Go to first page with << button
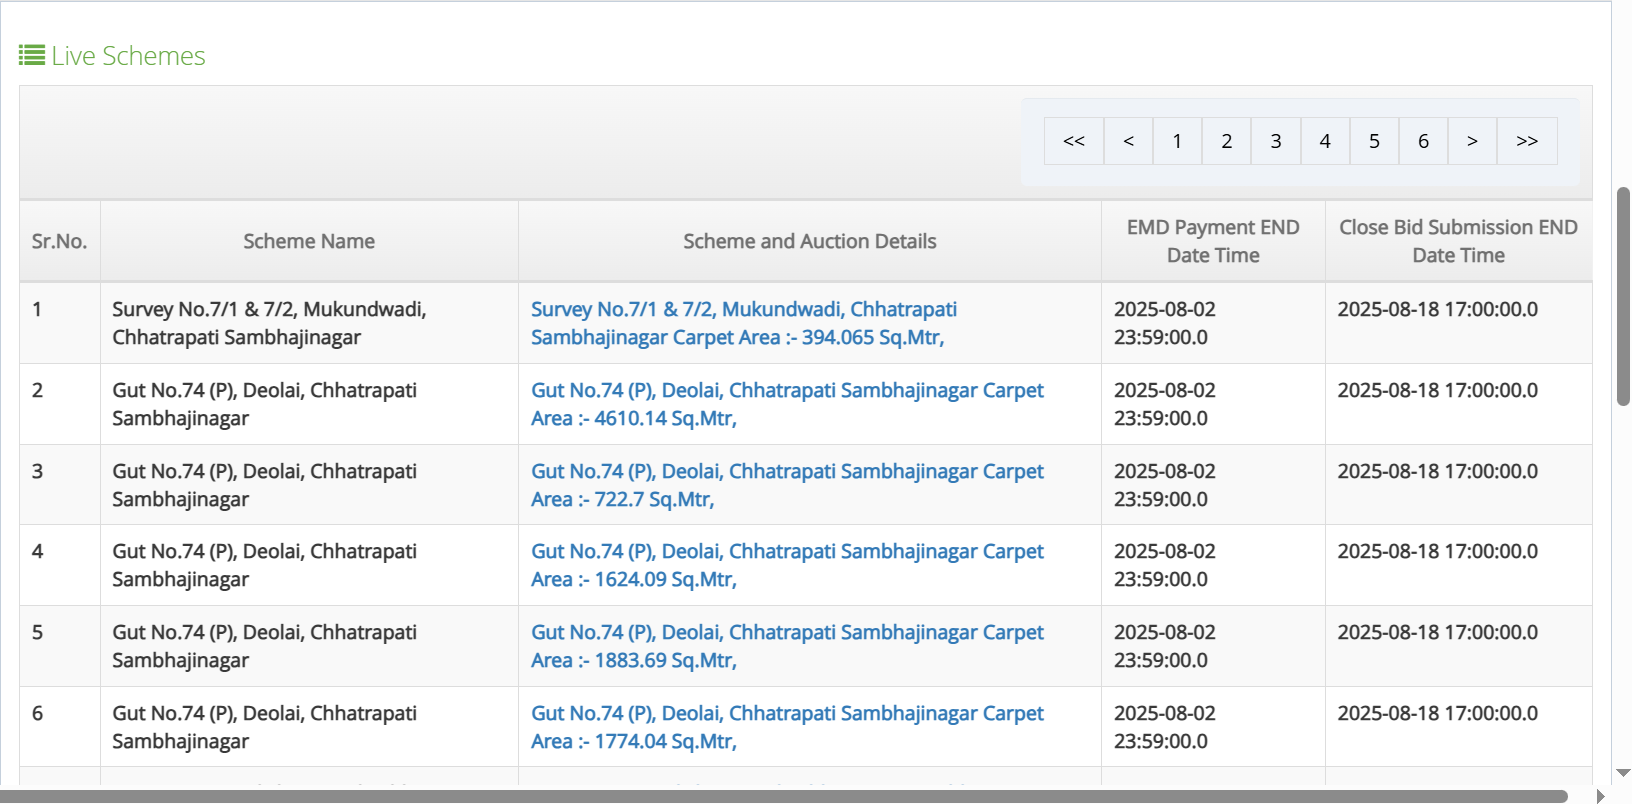The image size is (1632, 804). click(1074, 141)
